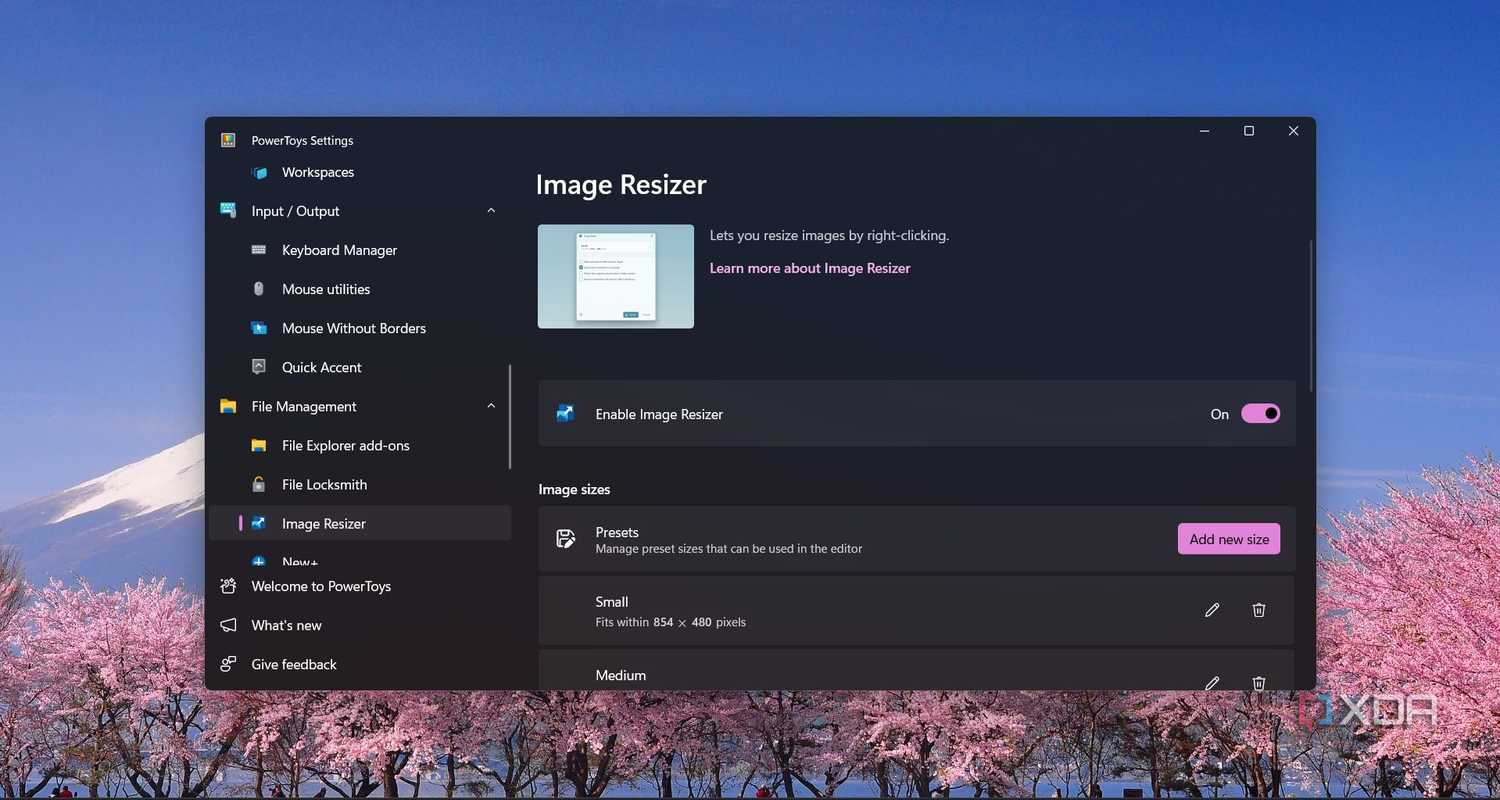
Task: Click the sidebar vertical scrollbar
Action: [x=510, y=416]
